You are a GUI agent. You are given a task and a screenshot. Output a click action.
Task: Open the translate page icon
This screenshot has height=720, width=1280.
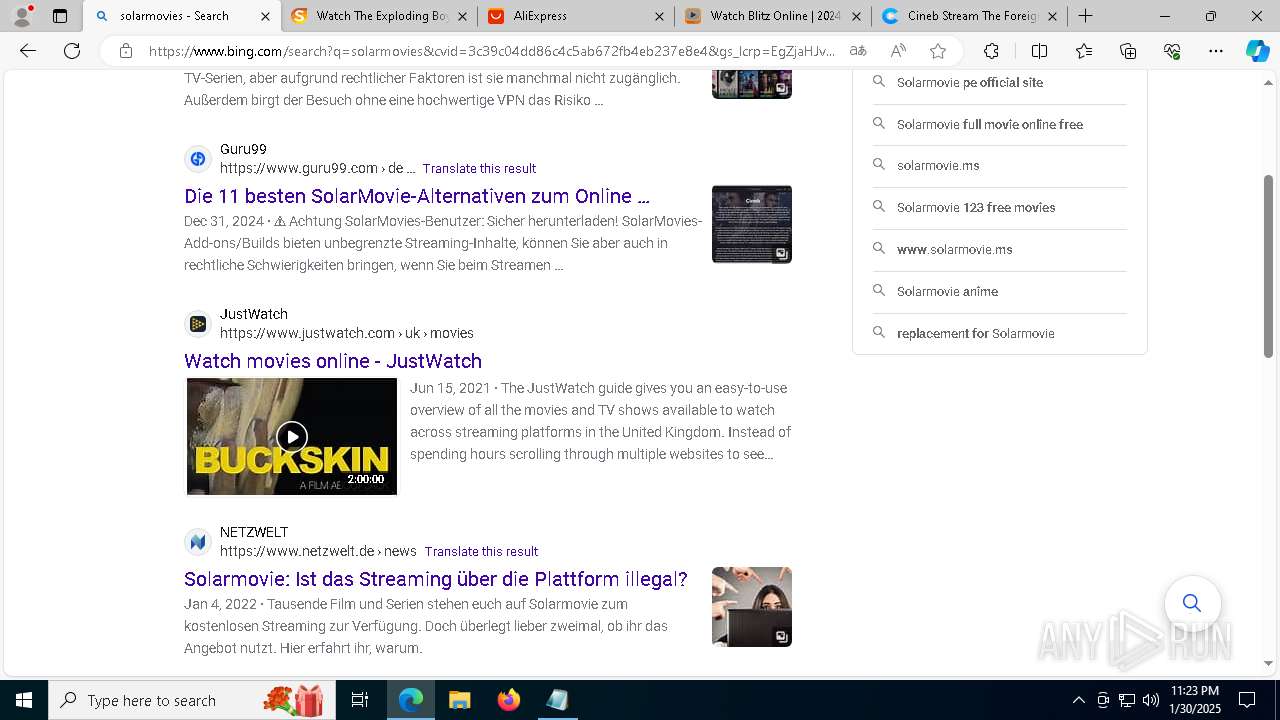pyautogui.click(x=858, y=51)
